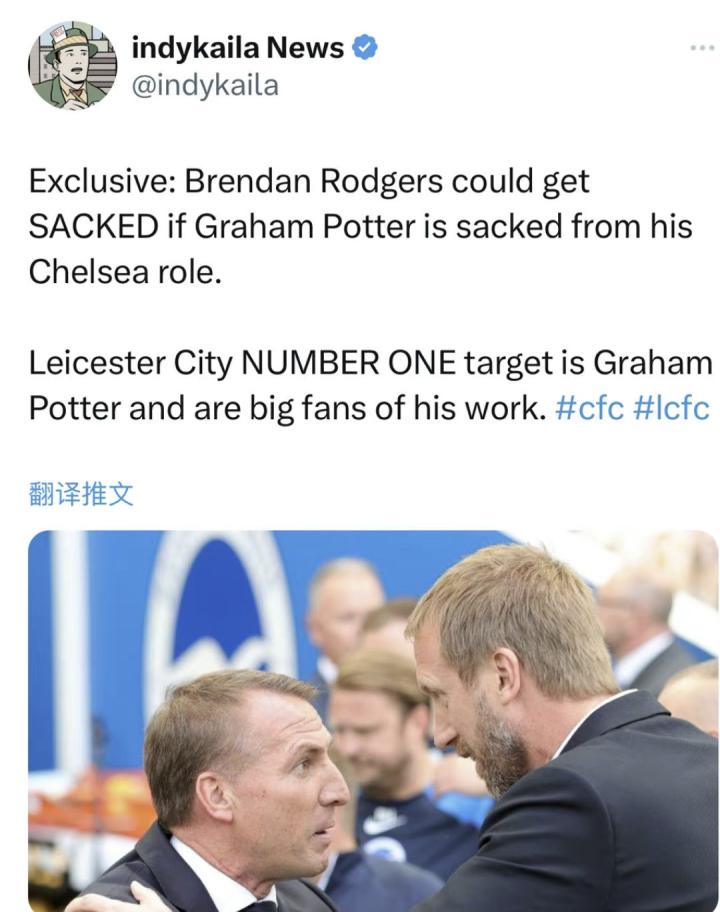Click the capitalized word SACKED
This screenshot has width=720, height=912.
[x=90, y=226]
